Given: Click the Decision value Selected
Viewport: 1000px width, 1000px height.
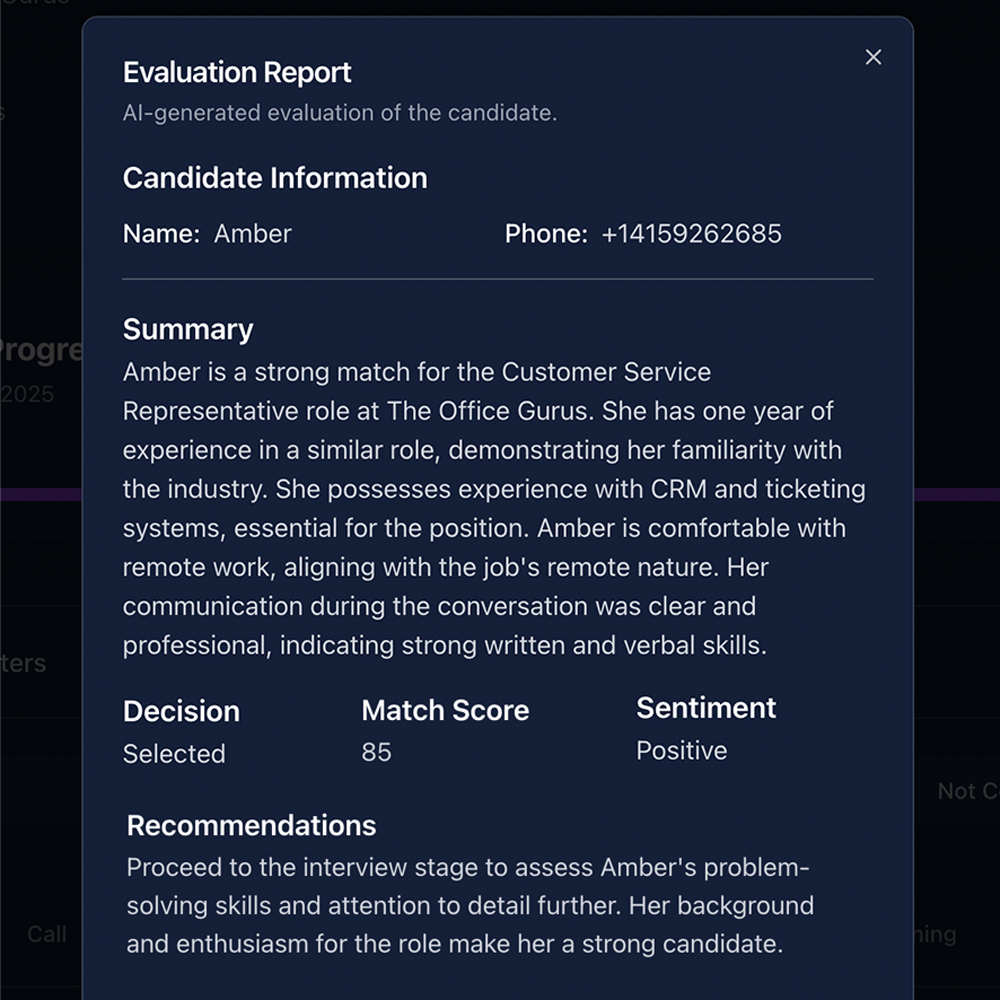Looking at the screenshot, I should 174,754.
